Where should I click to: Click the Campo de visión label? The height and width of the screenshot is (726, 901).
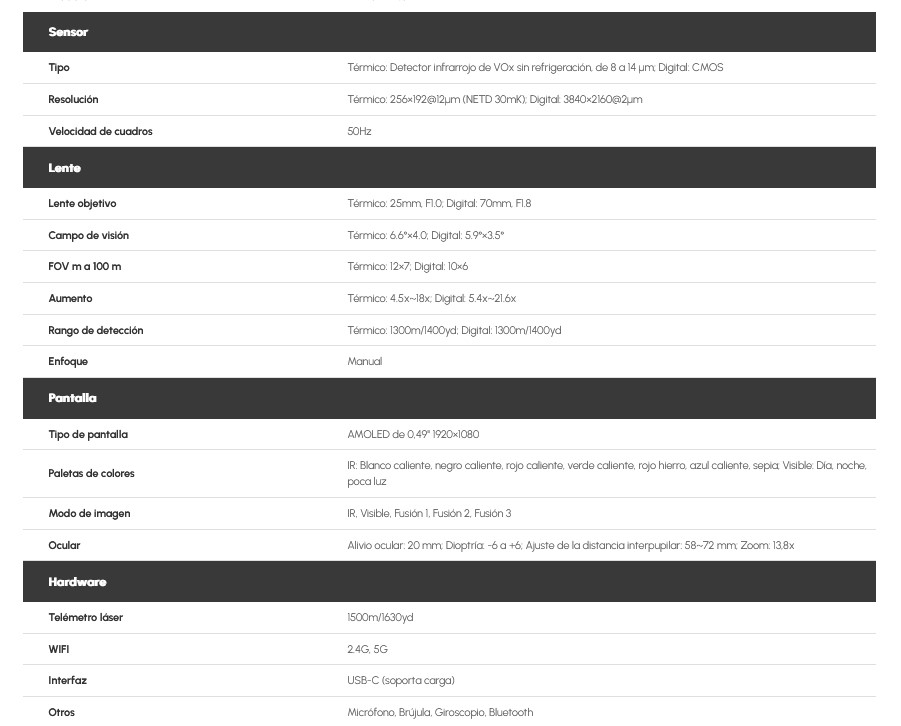coord(88,236)
